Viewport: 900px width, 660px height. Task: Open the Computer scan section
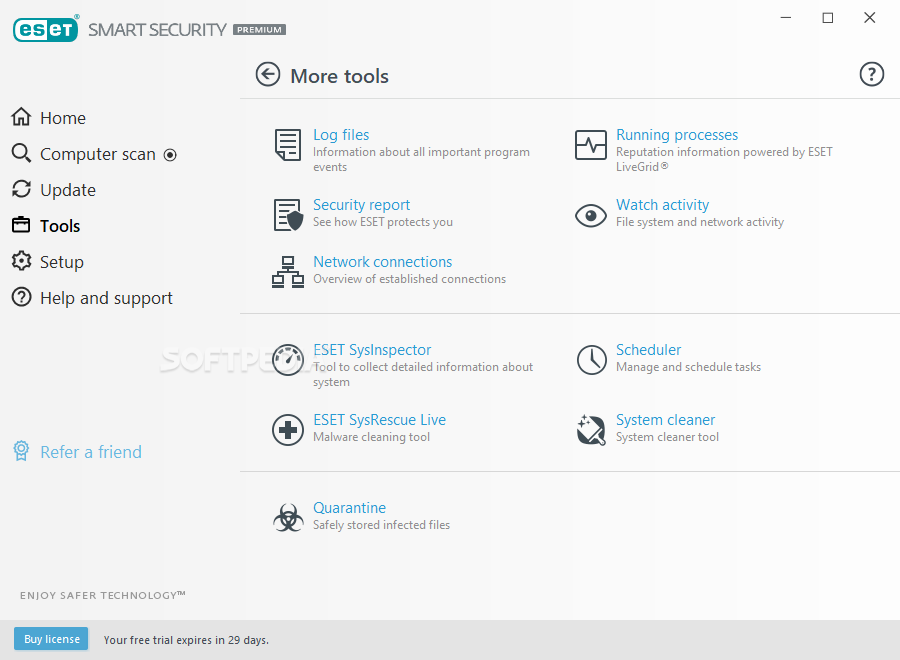click(98, 154)
